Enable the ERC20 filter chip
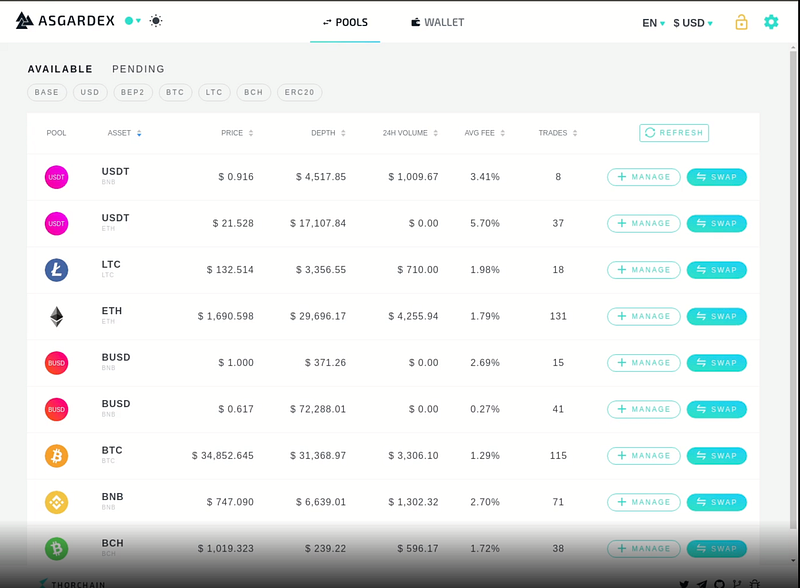 [299, 92]
